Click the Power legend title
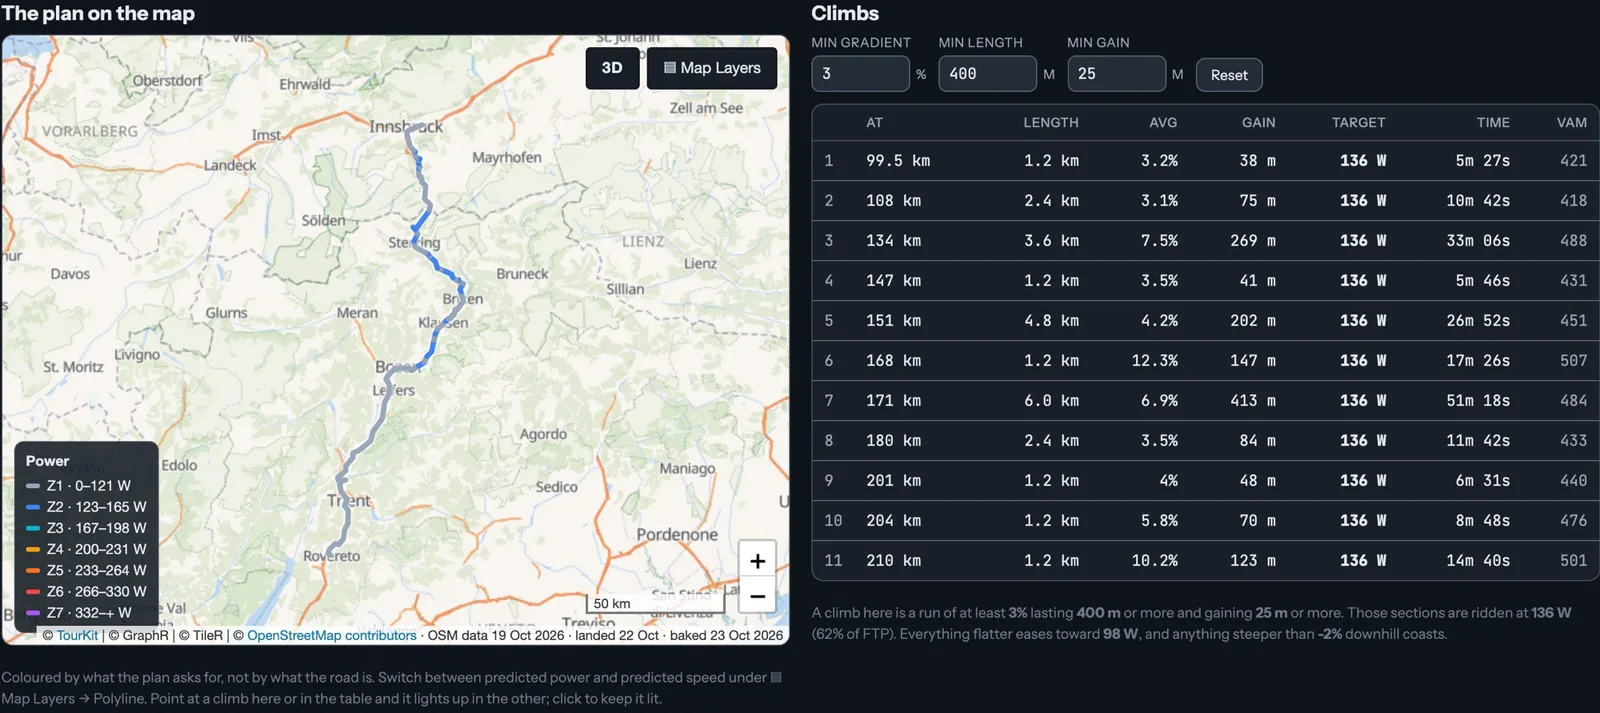This screenshot has width=1600, height=713. (48, 461)
